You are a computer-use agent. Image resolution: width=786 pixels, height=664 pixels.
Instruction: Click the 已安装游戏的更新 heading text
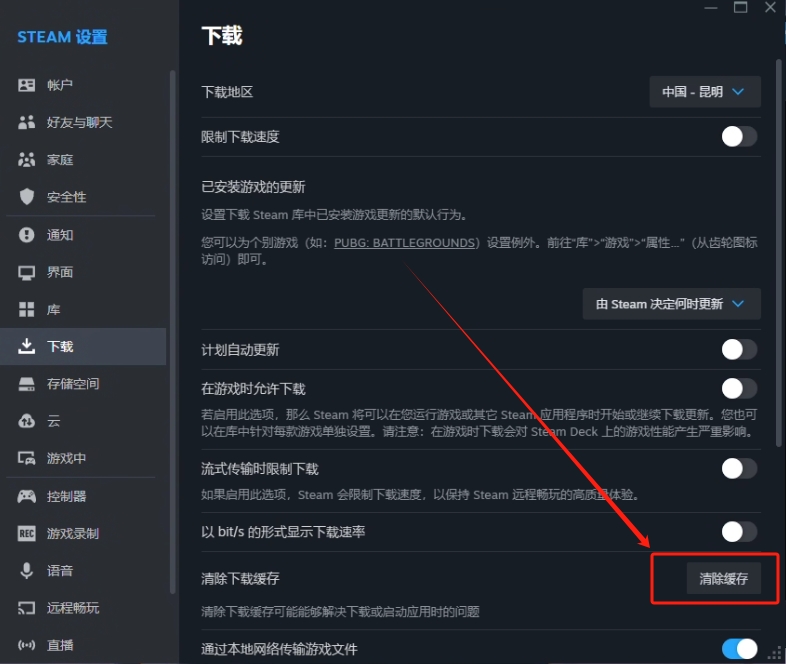253,187
